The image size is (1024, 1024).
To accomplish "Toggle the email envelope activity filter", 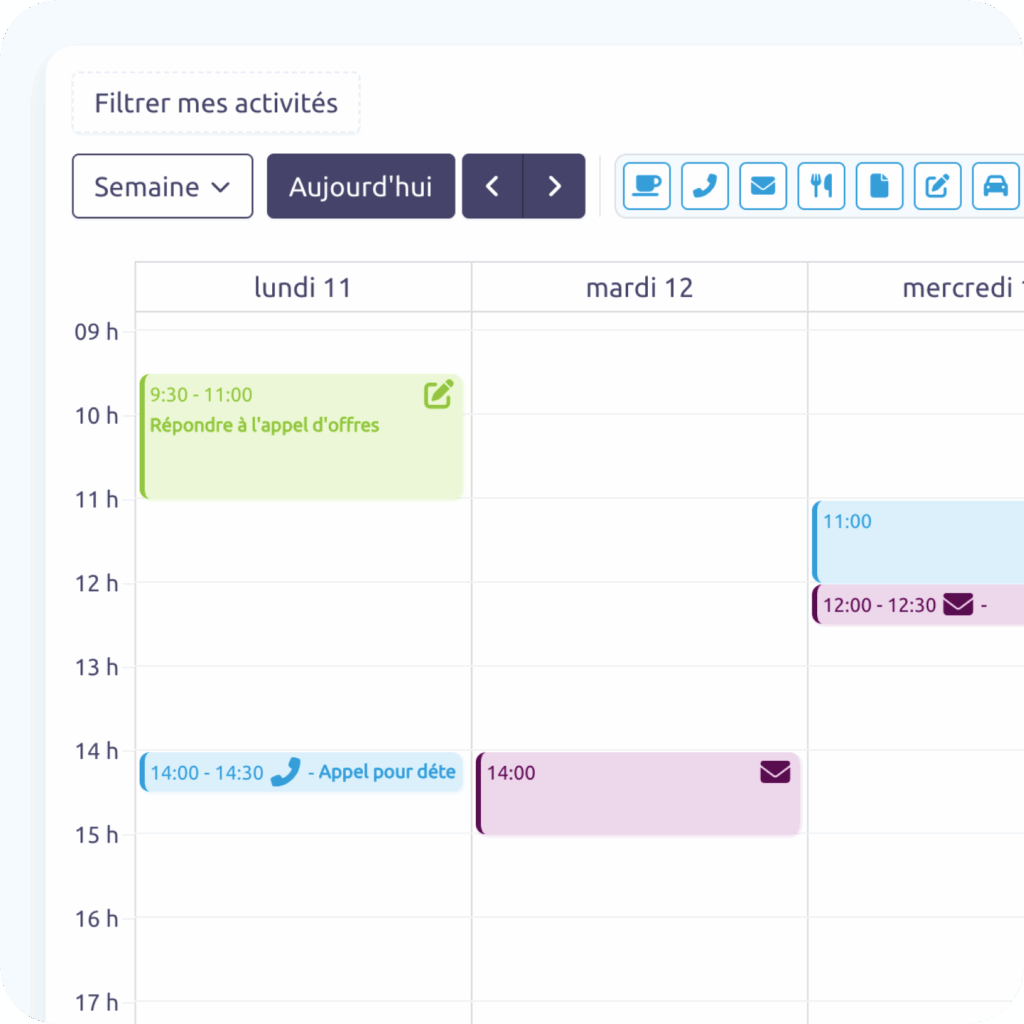I will click(x=763, y=186).
